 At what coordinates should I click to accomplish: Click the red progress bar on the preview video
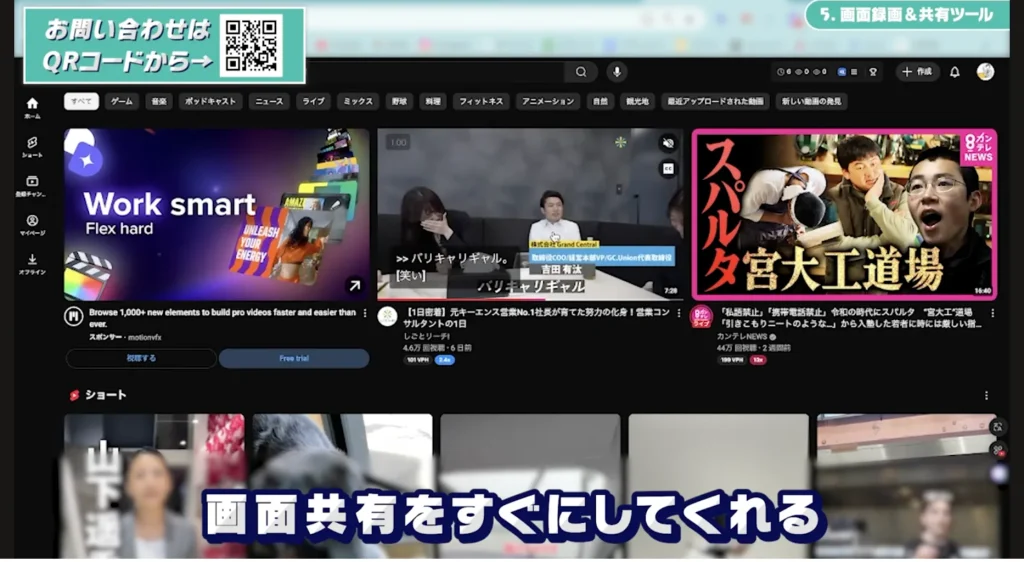tap(460, 298)
